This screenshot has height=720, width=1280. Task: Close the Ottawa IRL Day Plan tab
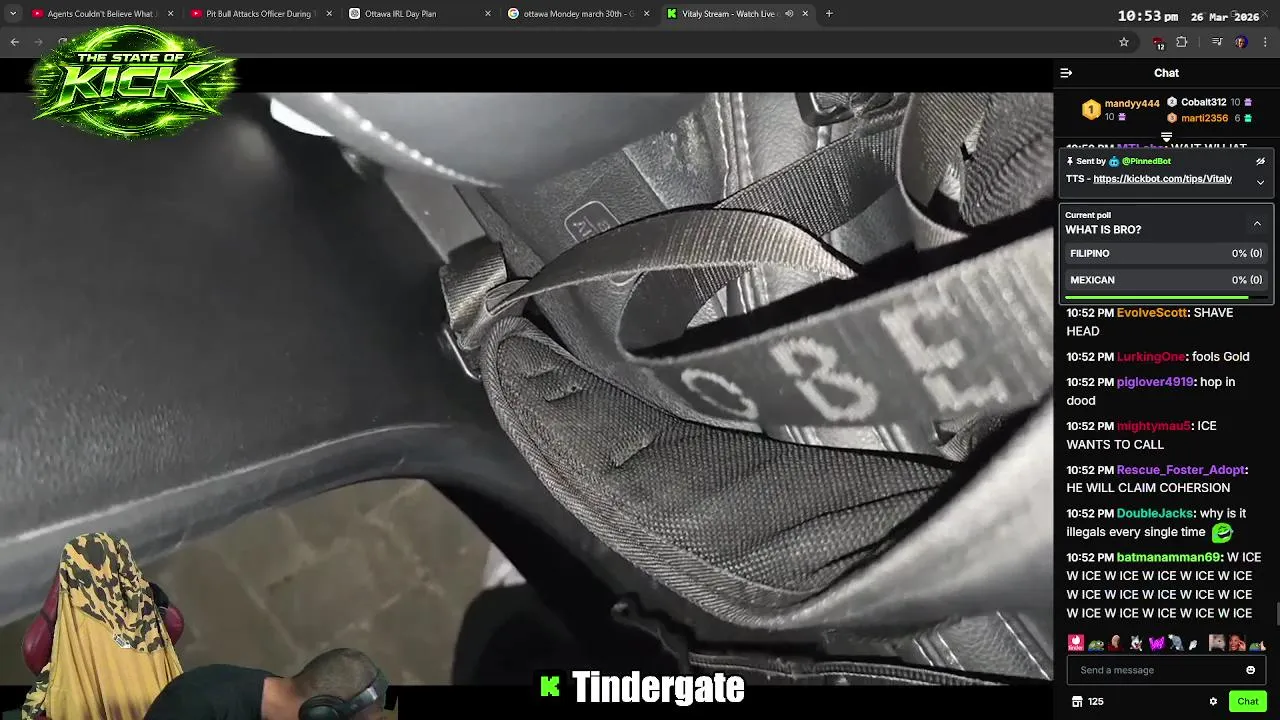[x=488, y=14]
